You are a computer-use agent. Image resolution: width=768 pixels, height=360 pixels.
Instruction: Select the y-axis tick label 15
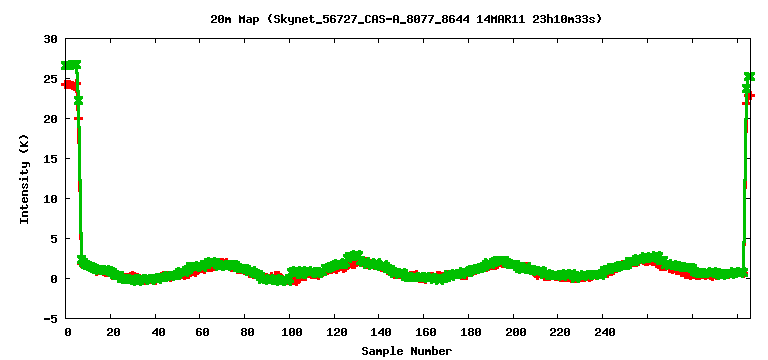coord(50,159)
